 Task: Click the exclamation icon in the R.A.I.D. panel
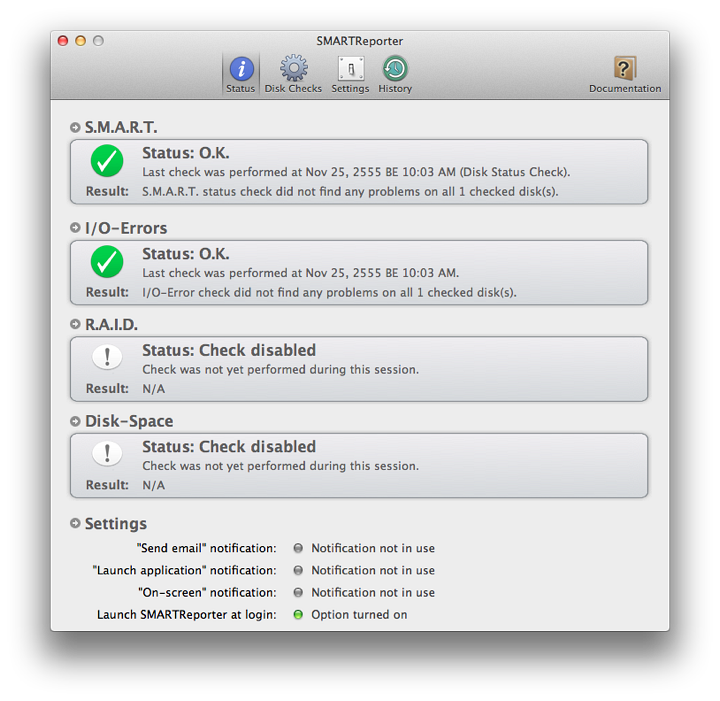[x=107, y=357]
